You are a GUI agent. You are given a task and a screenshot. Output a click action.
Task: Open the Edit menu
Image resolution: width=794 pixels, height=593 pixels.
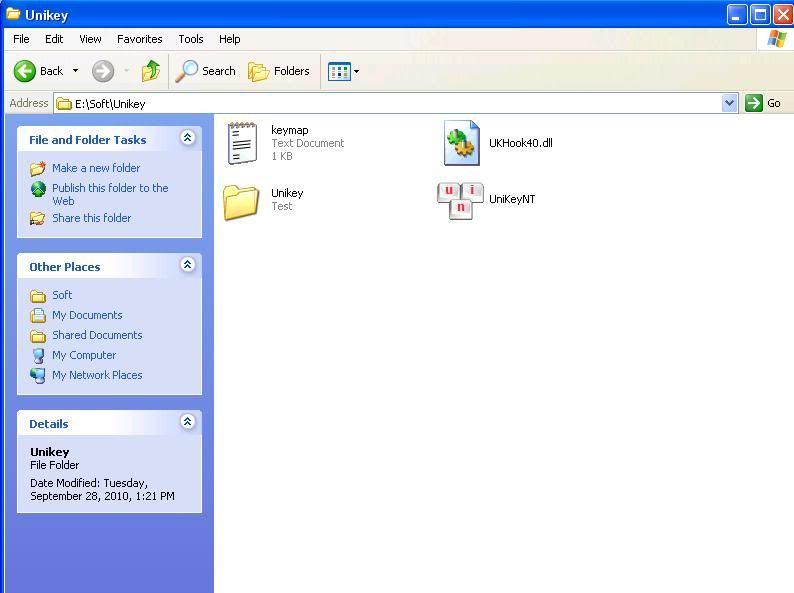click(54, 39)
